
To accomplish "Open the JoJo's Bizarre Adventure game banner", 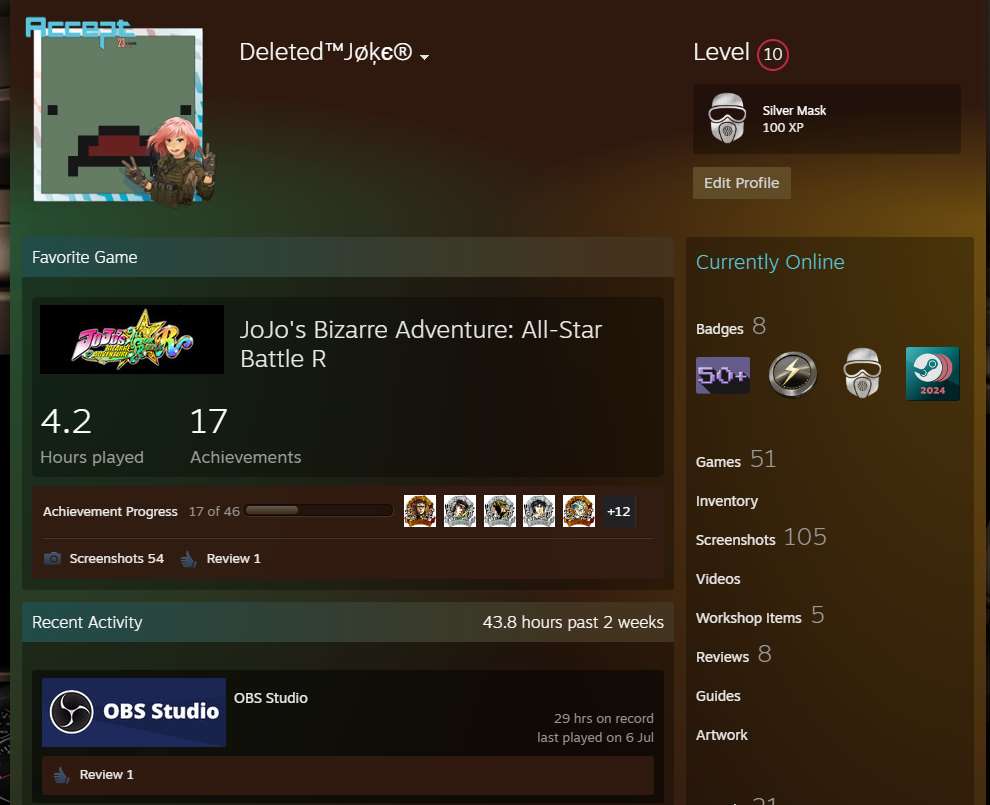I will click(x=132, y=340).
